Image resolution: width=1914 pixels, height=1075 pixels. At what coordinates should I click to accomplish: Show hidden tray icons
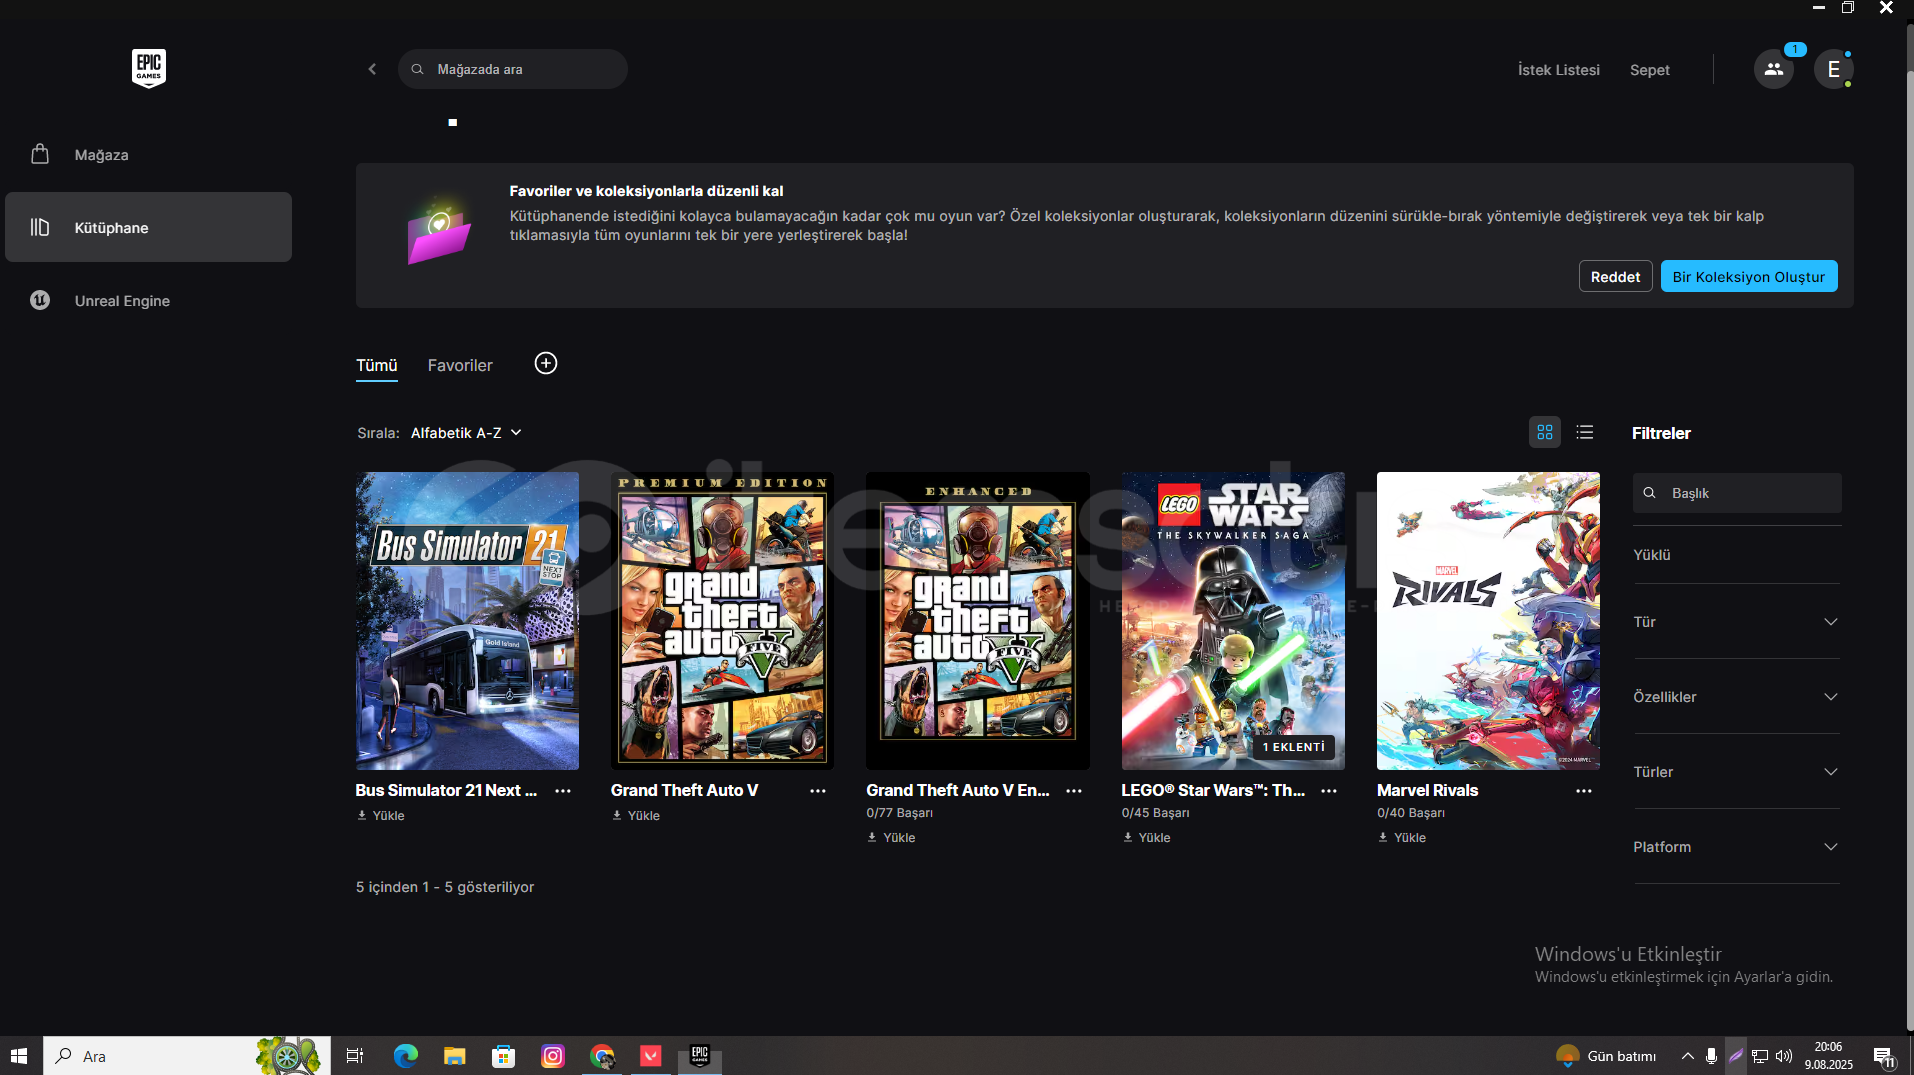[1688, 1056]
